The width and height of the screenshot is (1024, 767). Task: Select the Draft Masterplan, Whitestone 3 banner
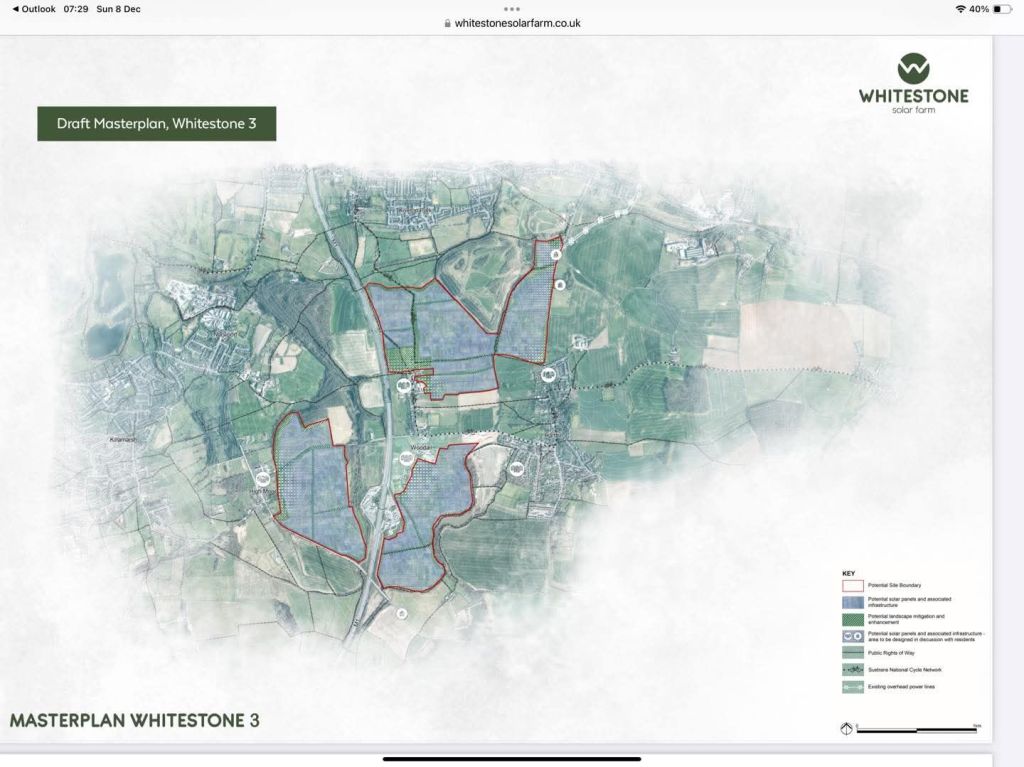[156, 124]
